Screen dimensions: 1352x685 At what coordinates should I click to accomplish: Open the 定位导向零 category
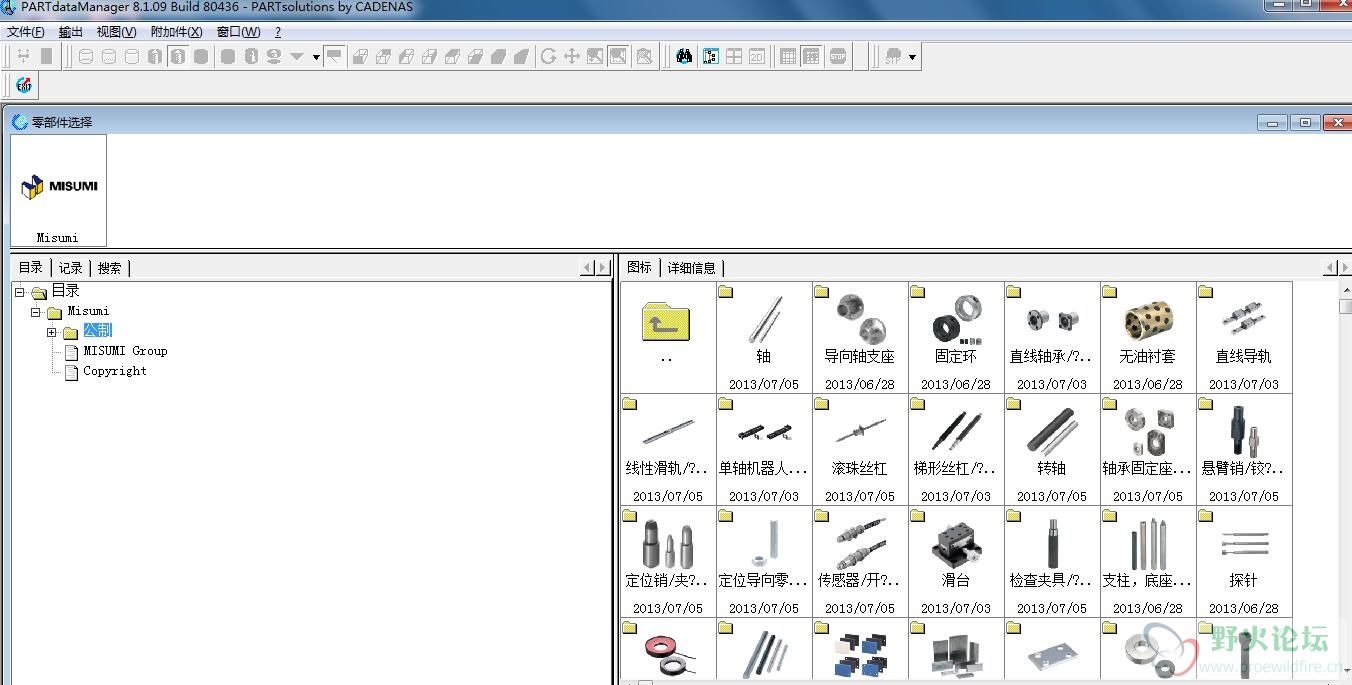tap(764, 561)
